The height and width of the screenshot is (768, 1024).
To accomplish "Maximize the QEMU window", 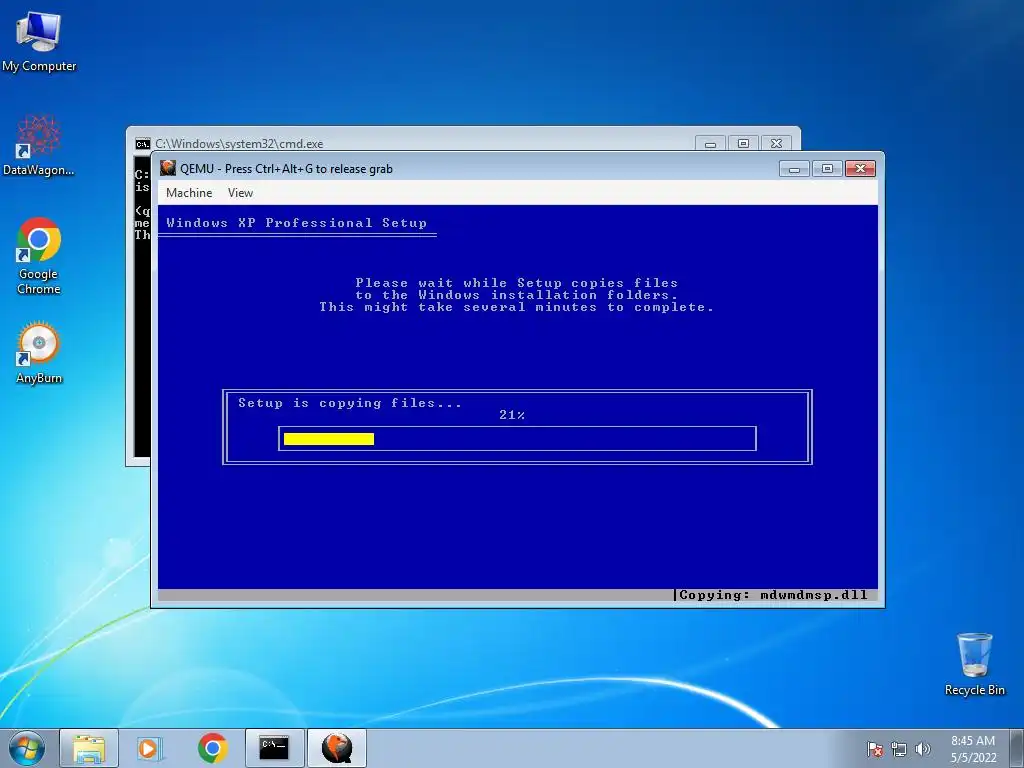I will pyautogui.click(x=827, y=169).
